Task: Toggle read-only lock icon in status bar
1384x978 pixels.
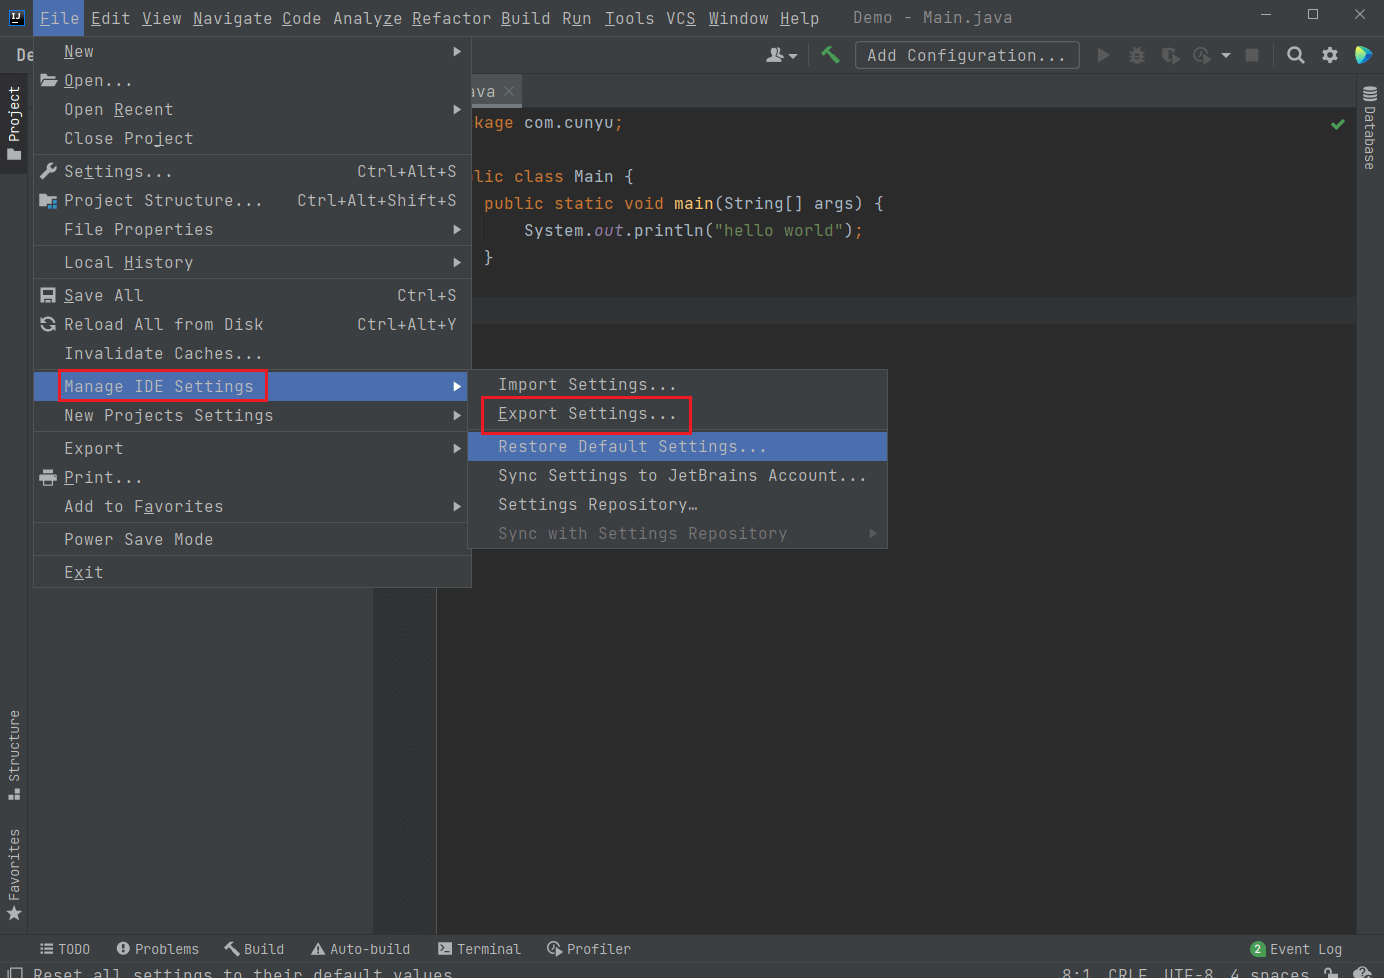Action: point(1331,972)
